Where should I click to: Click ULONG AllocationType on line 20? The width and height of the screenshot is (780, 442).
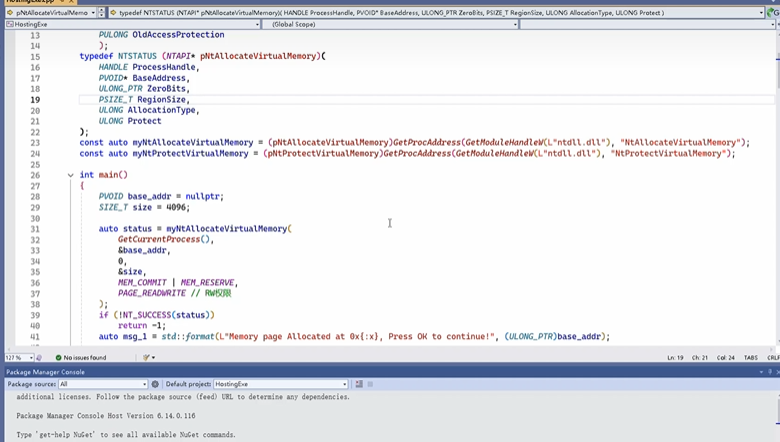(x=147, y=110)
